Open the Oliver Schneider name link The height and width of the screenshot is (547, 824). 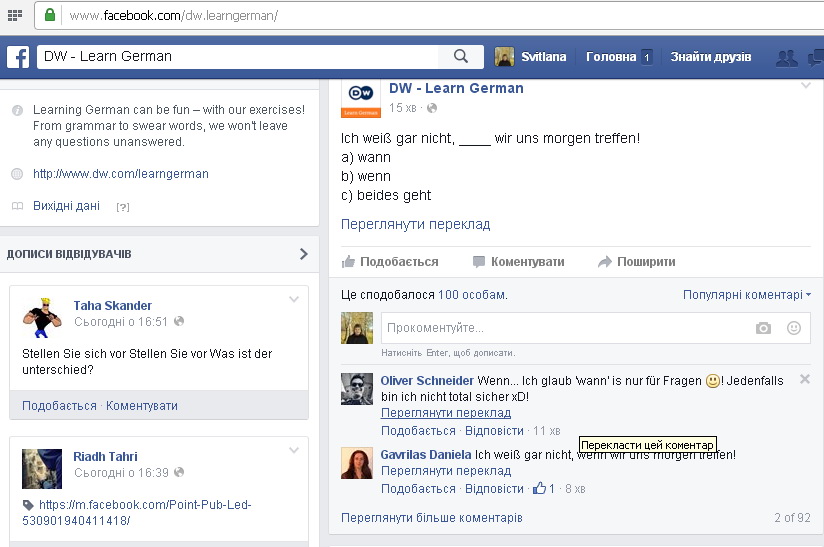(427, 381)
